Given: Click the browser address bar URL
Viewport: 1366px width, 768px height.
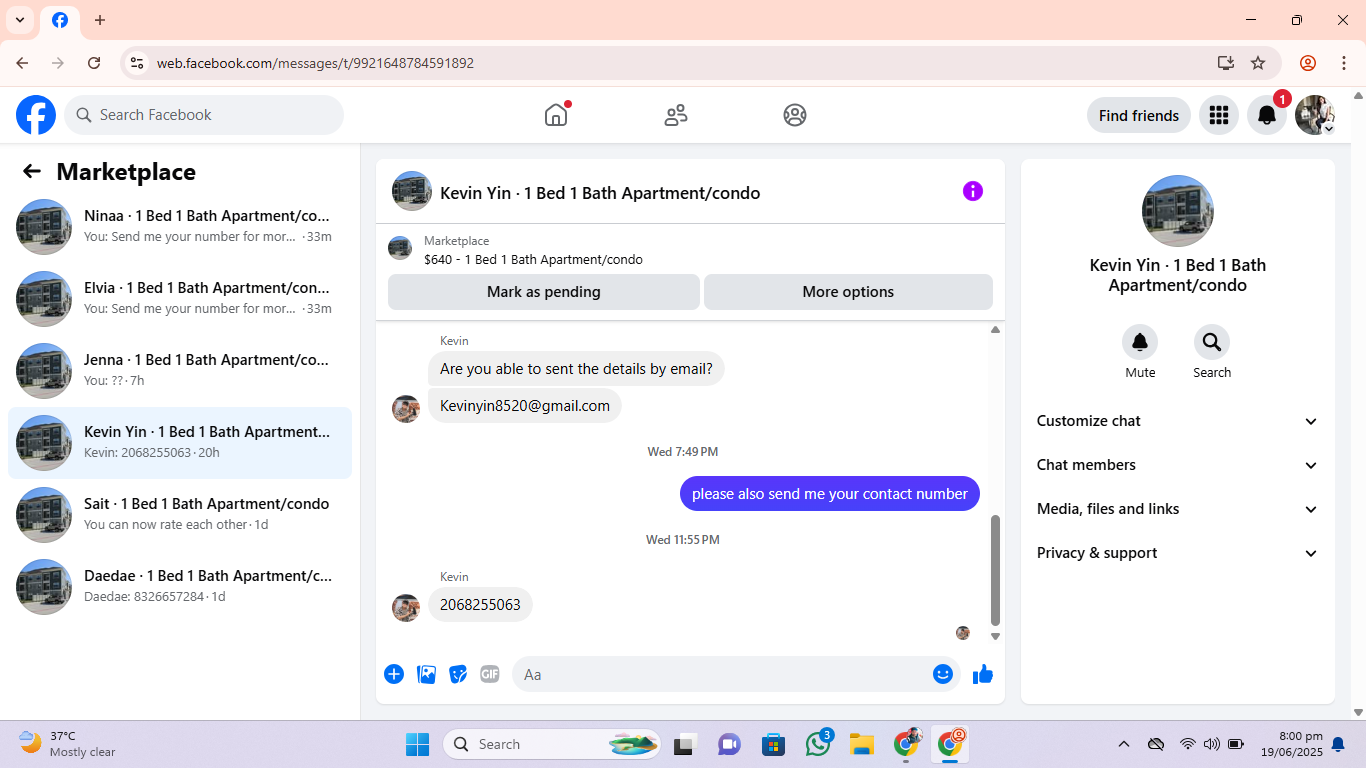Looking at the screenshot, I should pyautogui.click(x=315, y=63).
